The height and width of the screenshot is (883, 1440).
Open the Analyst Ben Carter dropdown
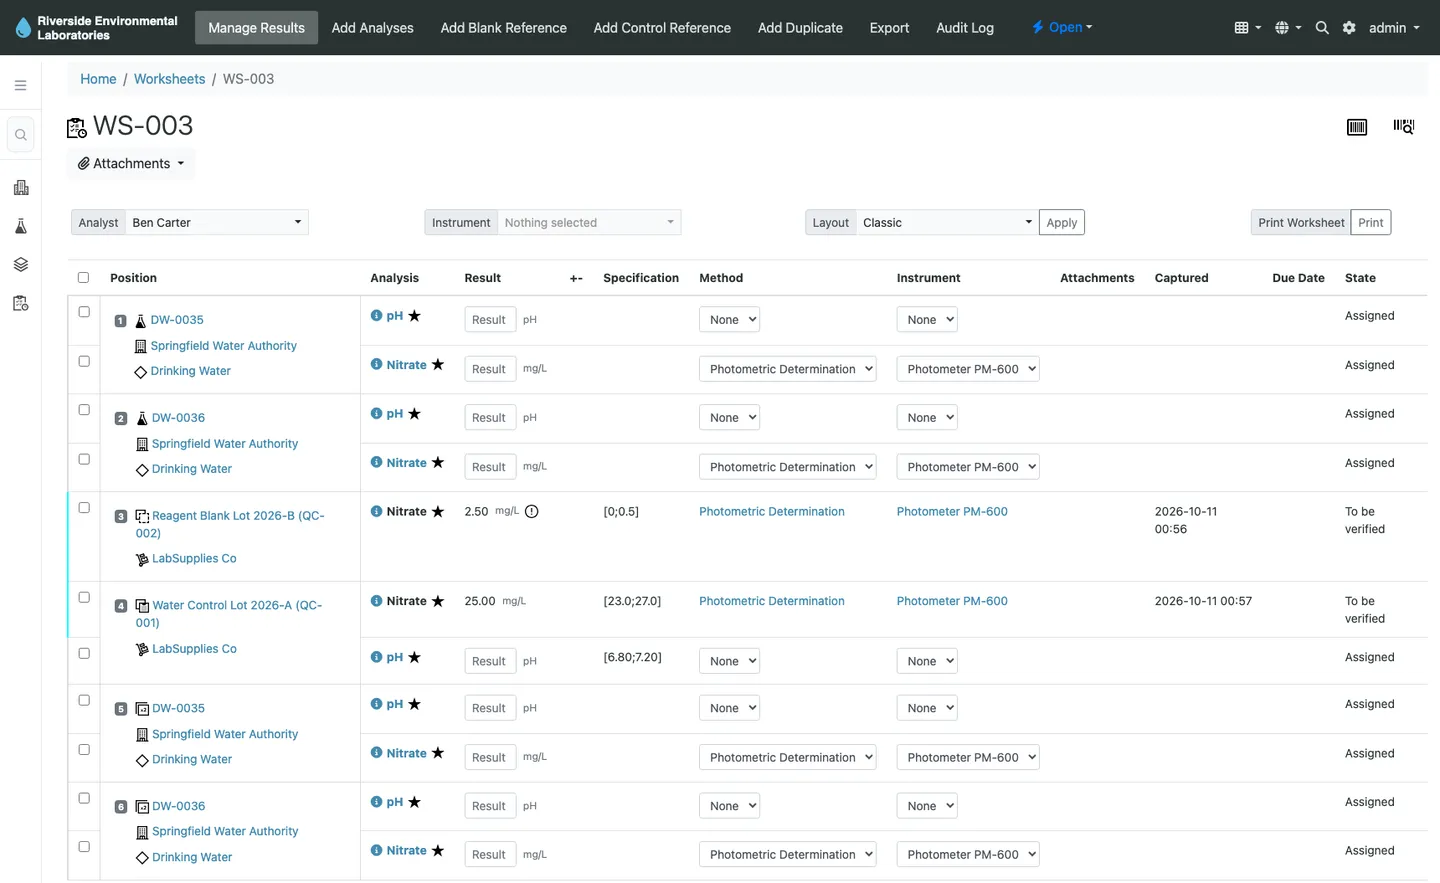(x=217, y=223)
